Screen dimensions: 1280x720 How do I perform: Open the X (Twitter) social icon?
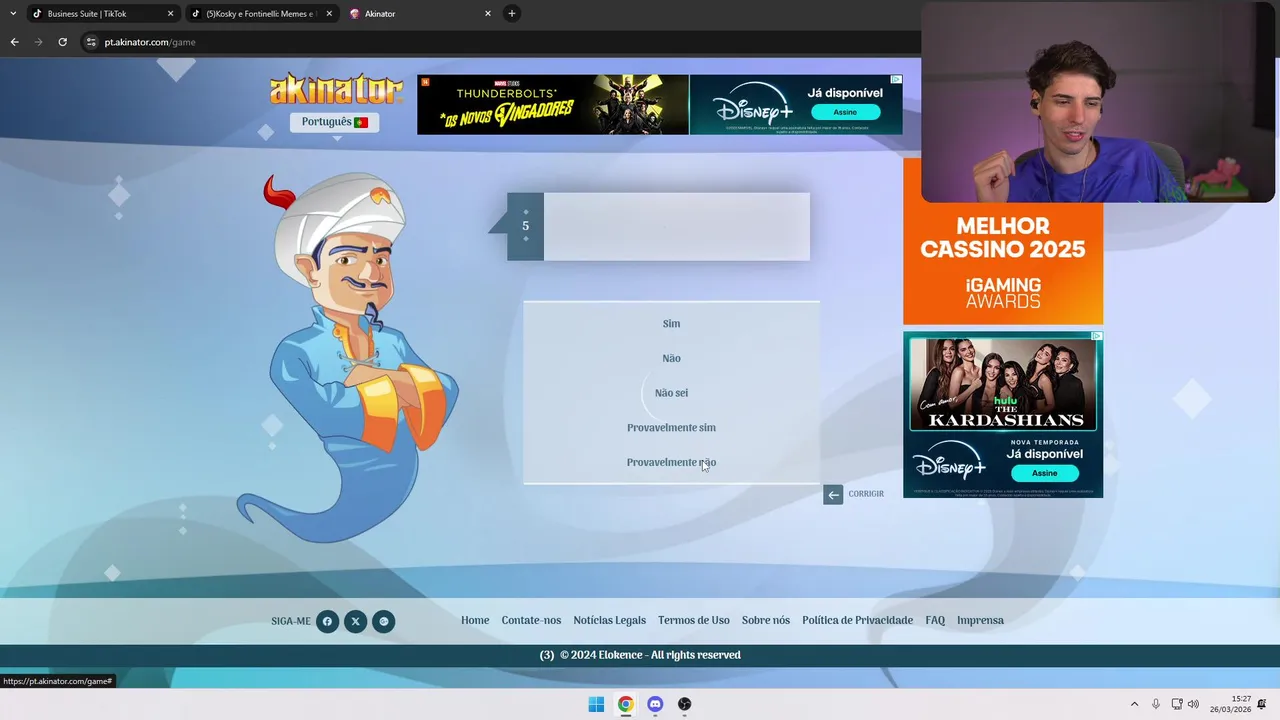(355, 621)
